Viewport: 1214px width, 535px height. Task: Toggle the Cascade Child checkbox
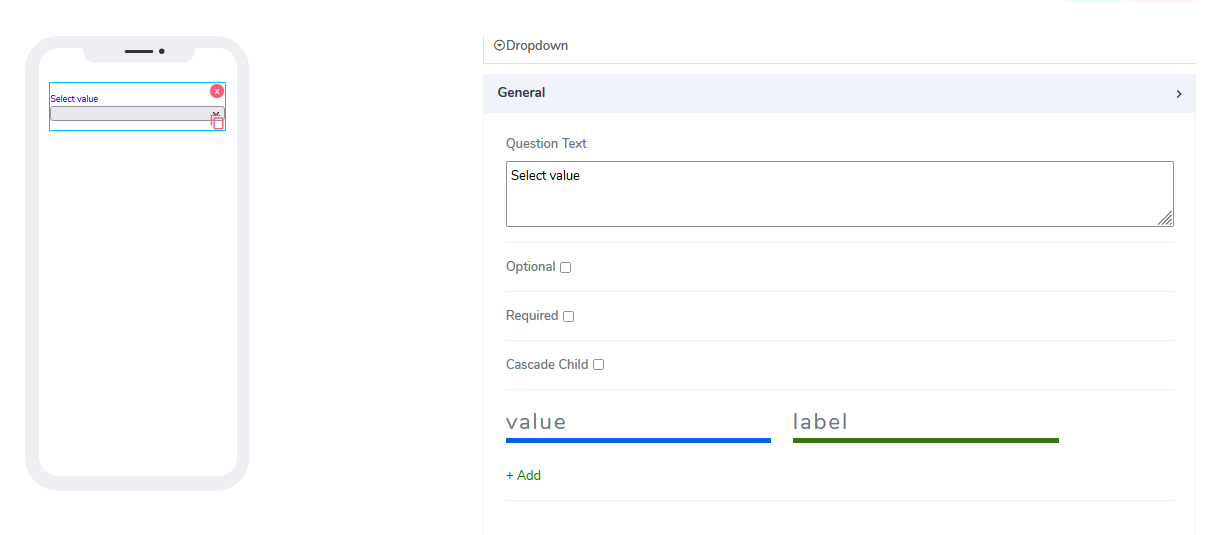598,365
